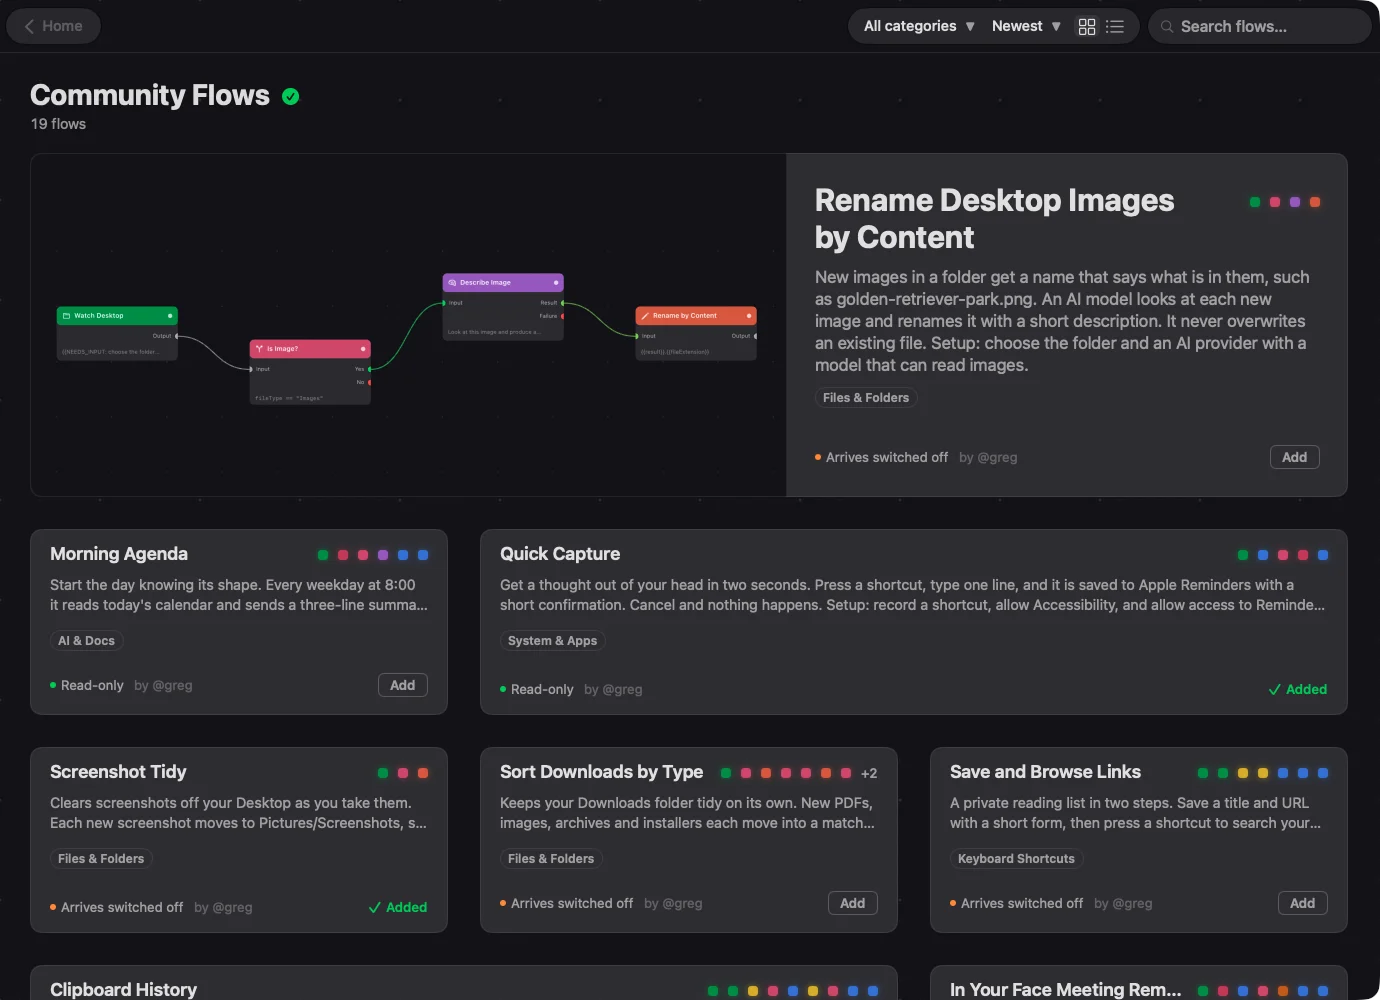The image size is (1380, 1000).
Task: Click 'by @greg' on Morning Agenda card
Action: click(163, 685)
